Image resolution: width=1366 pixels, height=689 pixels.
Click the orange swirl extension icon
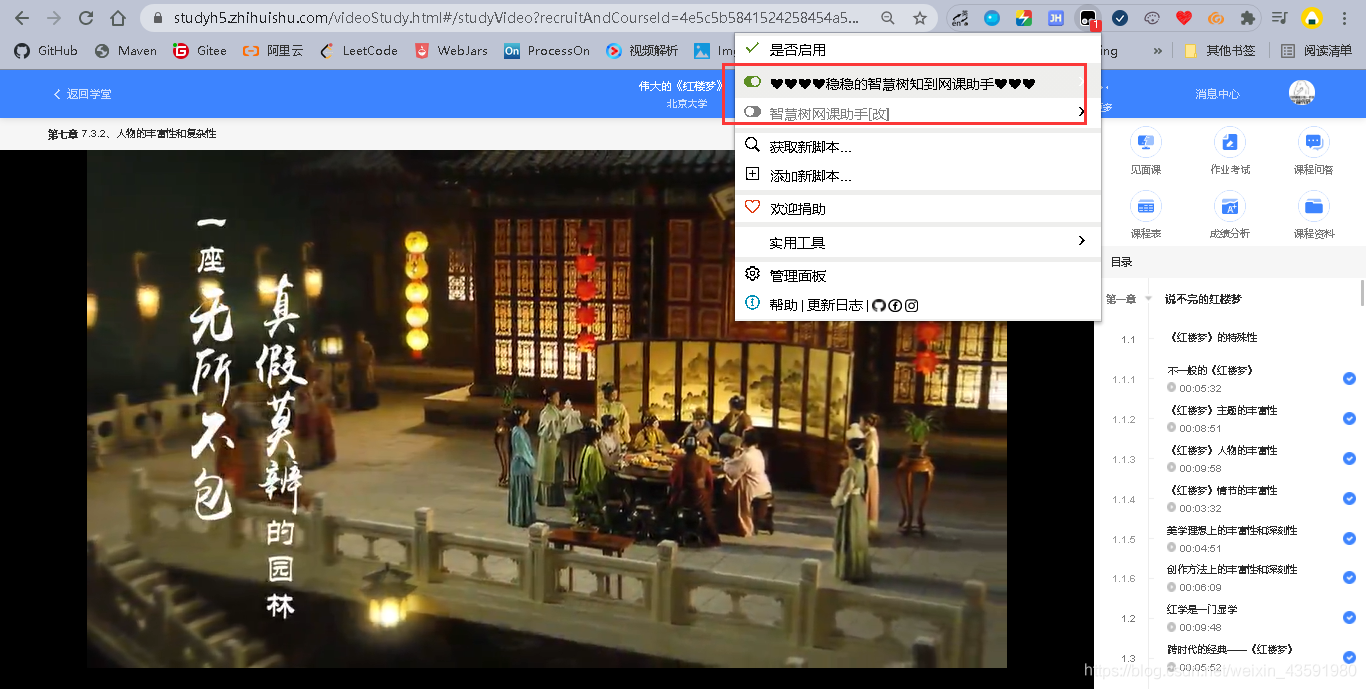[x=1216, y=18]
